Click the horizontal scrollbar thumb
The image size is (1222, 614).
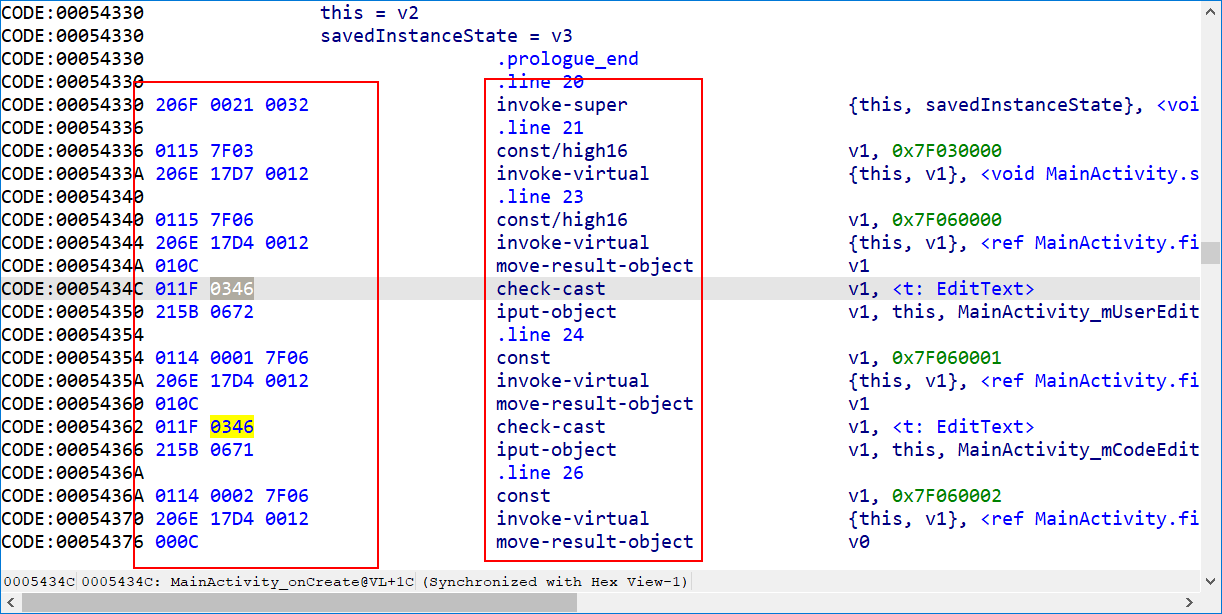pyautogui.click(x=300, y=602)
